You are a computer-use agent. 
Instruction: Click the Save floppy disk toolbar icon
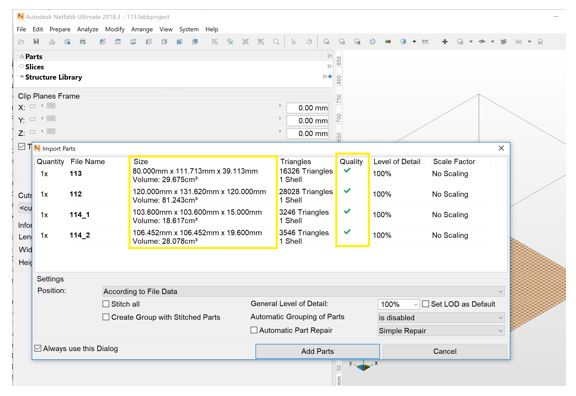[x=36, y=42]
